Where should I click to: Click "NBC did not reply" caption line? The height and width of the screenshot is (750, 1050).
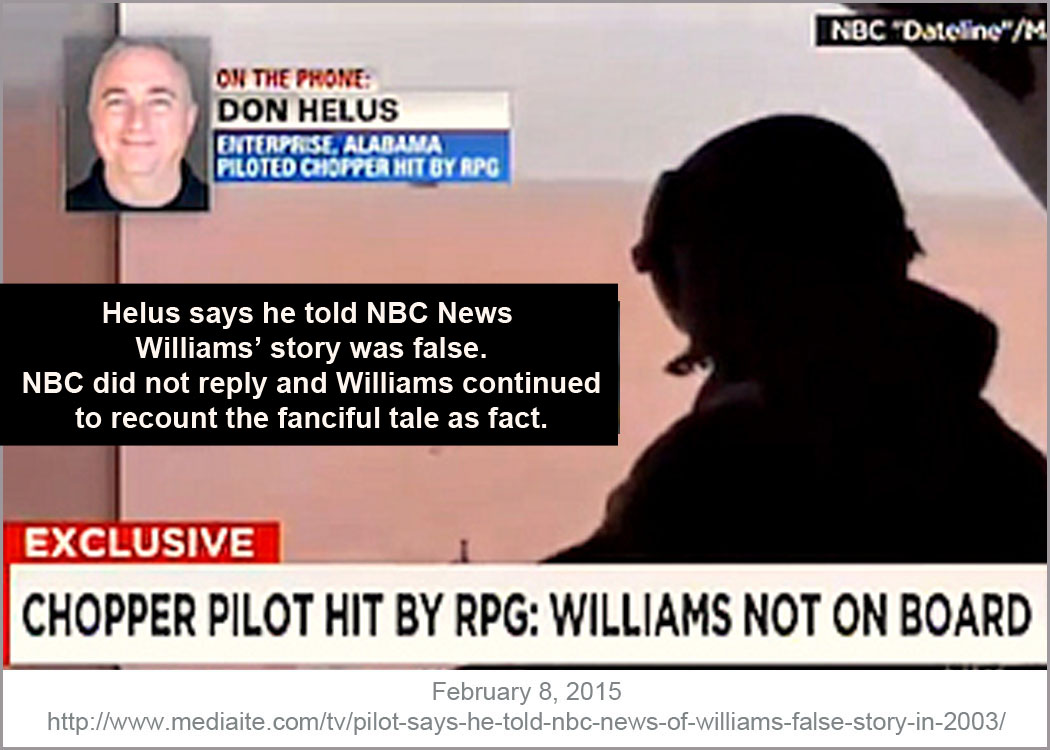tap(311, 383)
